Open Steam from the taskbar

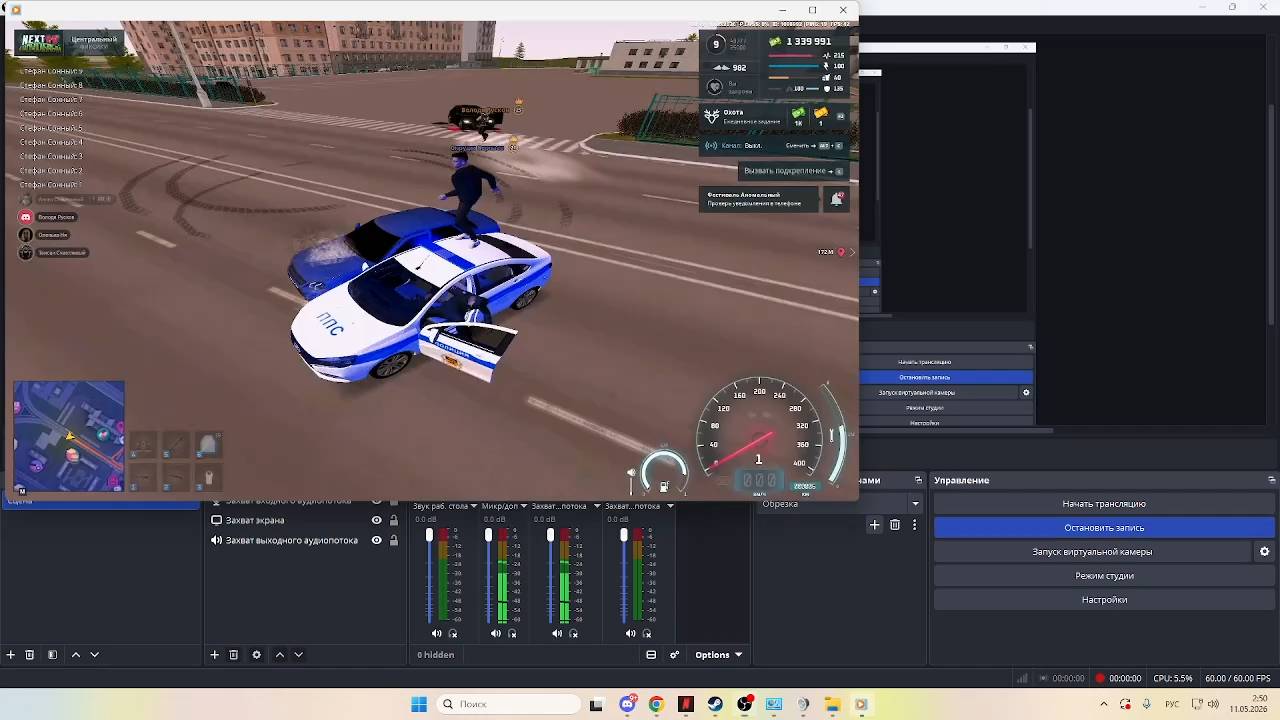(715, 704)
